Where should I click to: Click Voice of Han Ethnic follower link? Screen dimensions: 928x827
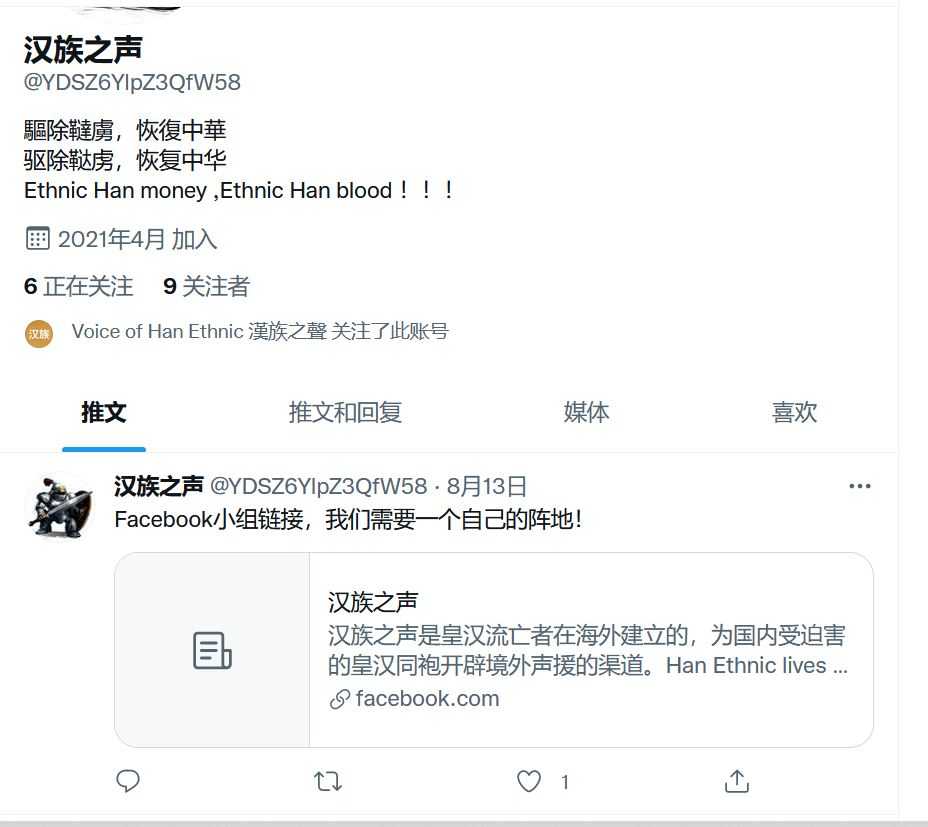[260, 332]
